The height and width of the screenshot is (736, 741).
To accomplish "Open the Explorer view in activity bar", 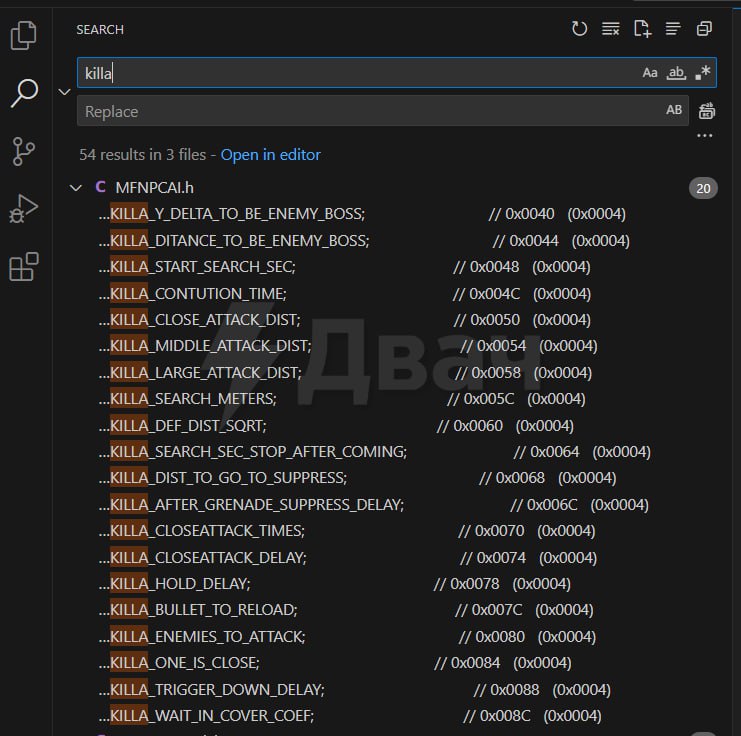I will coord(23,36).
